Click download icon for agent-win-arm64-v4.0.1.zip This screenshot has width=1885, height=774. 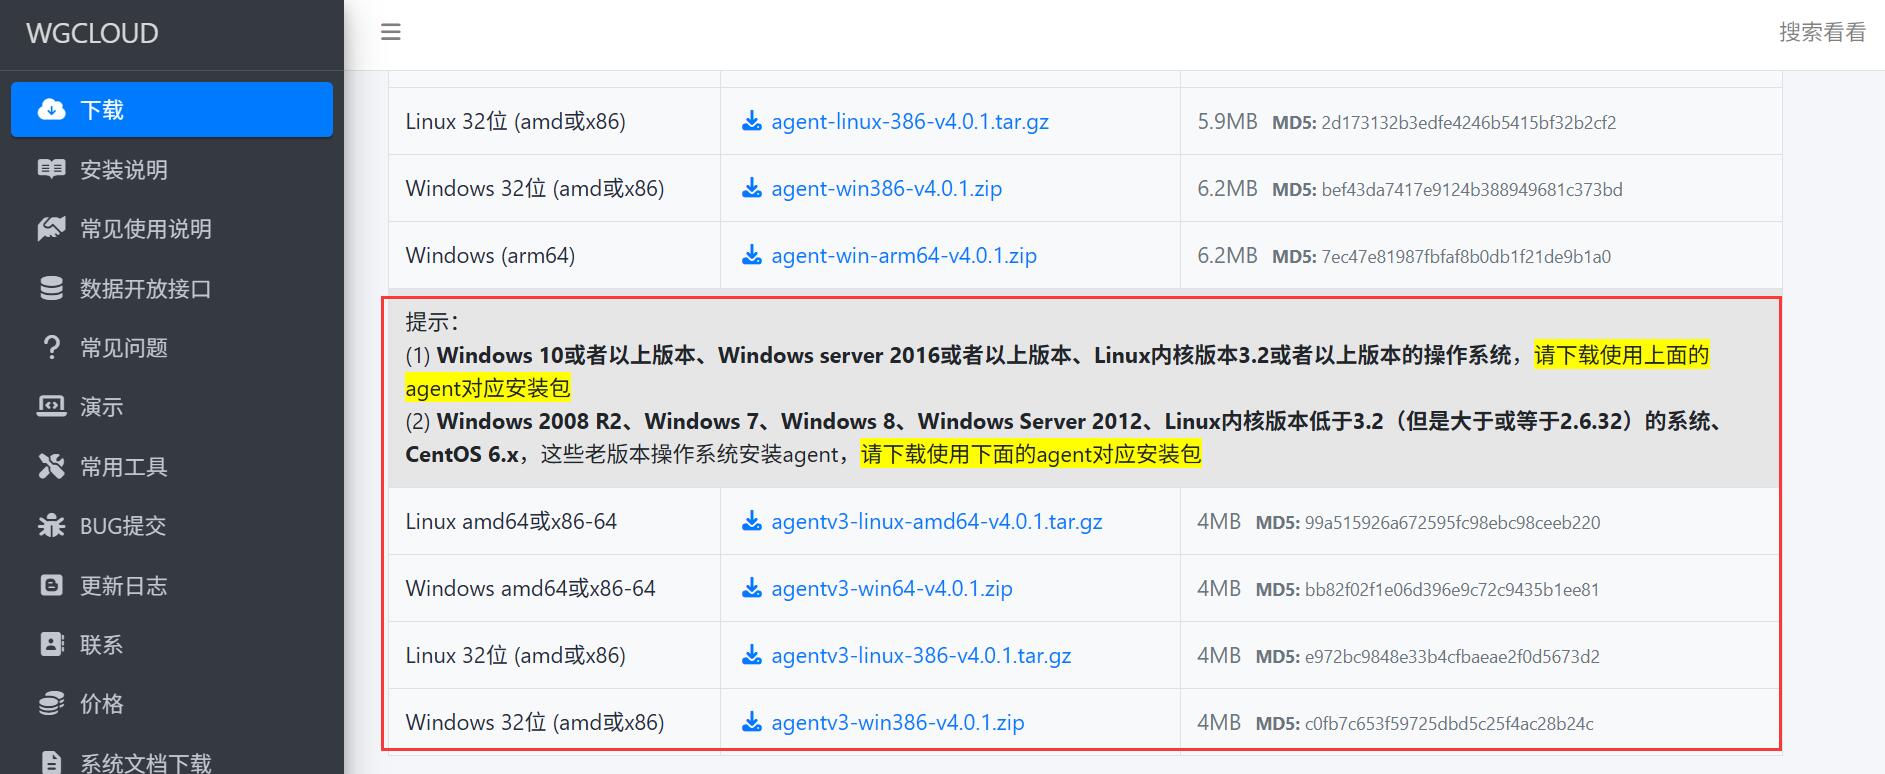click(x=752, y=256)
